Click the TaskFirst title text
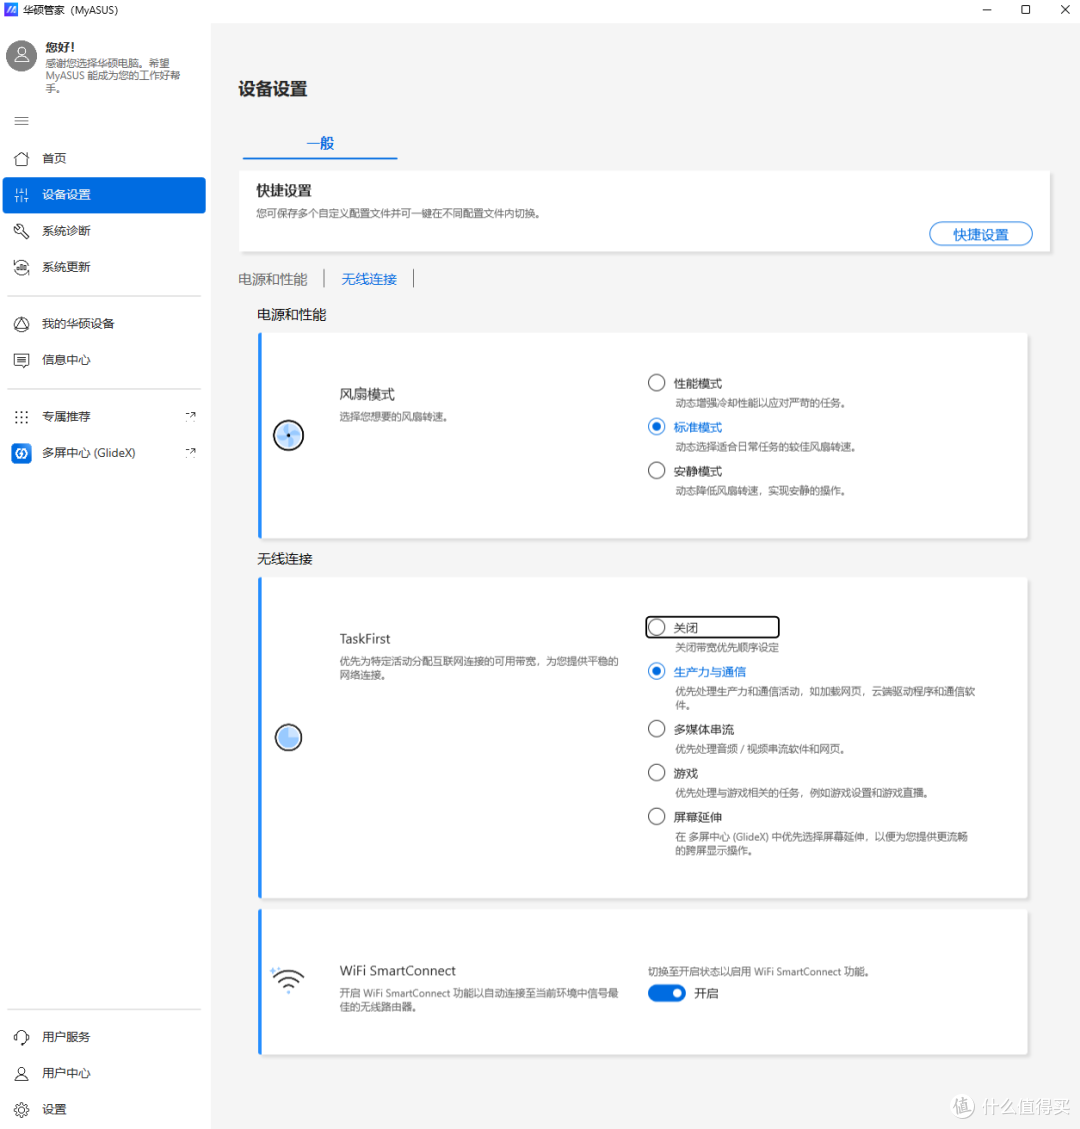Viewport: 1080px width, 1129px height. point(365,639)
